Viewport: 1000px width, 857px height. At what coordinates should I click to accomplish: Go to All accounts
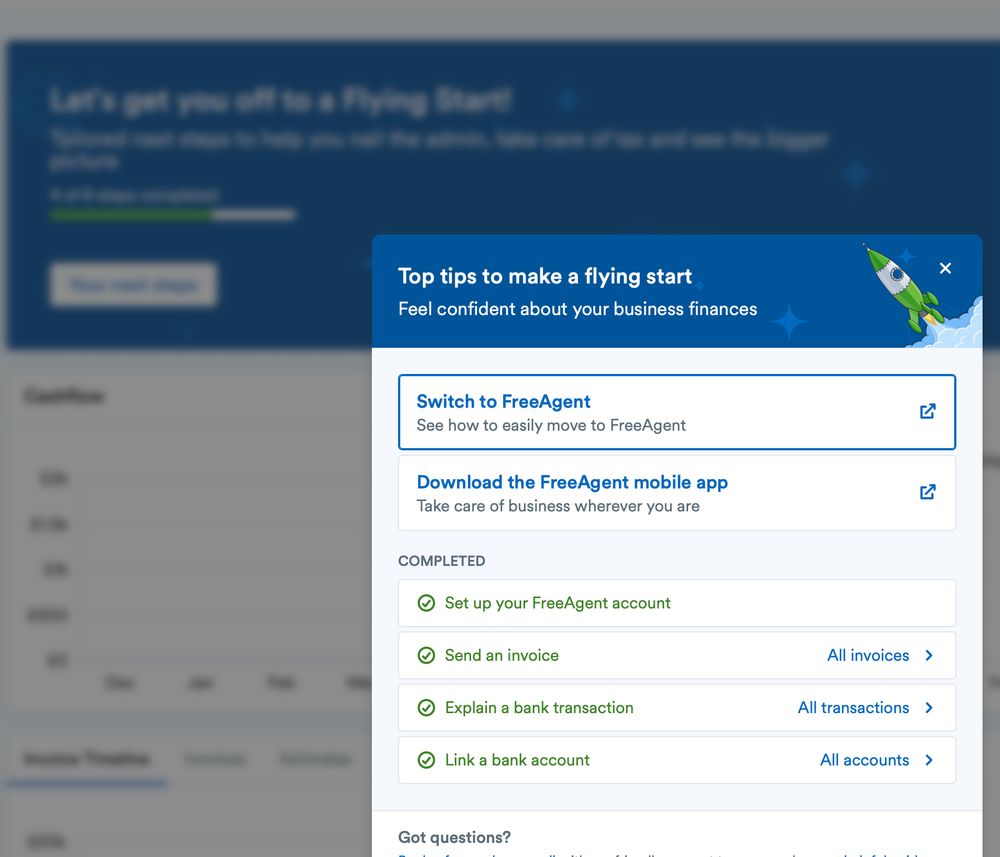click(864, 759)
